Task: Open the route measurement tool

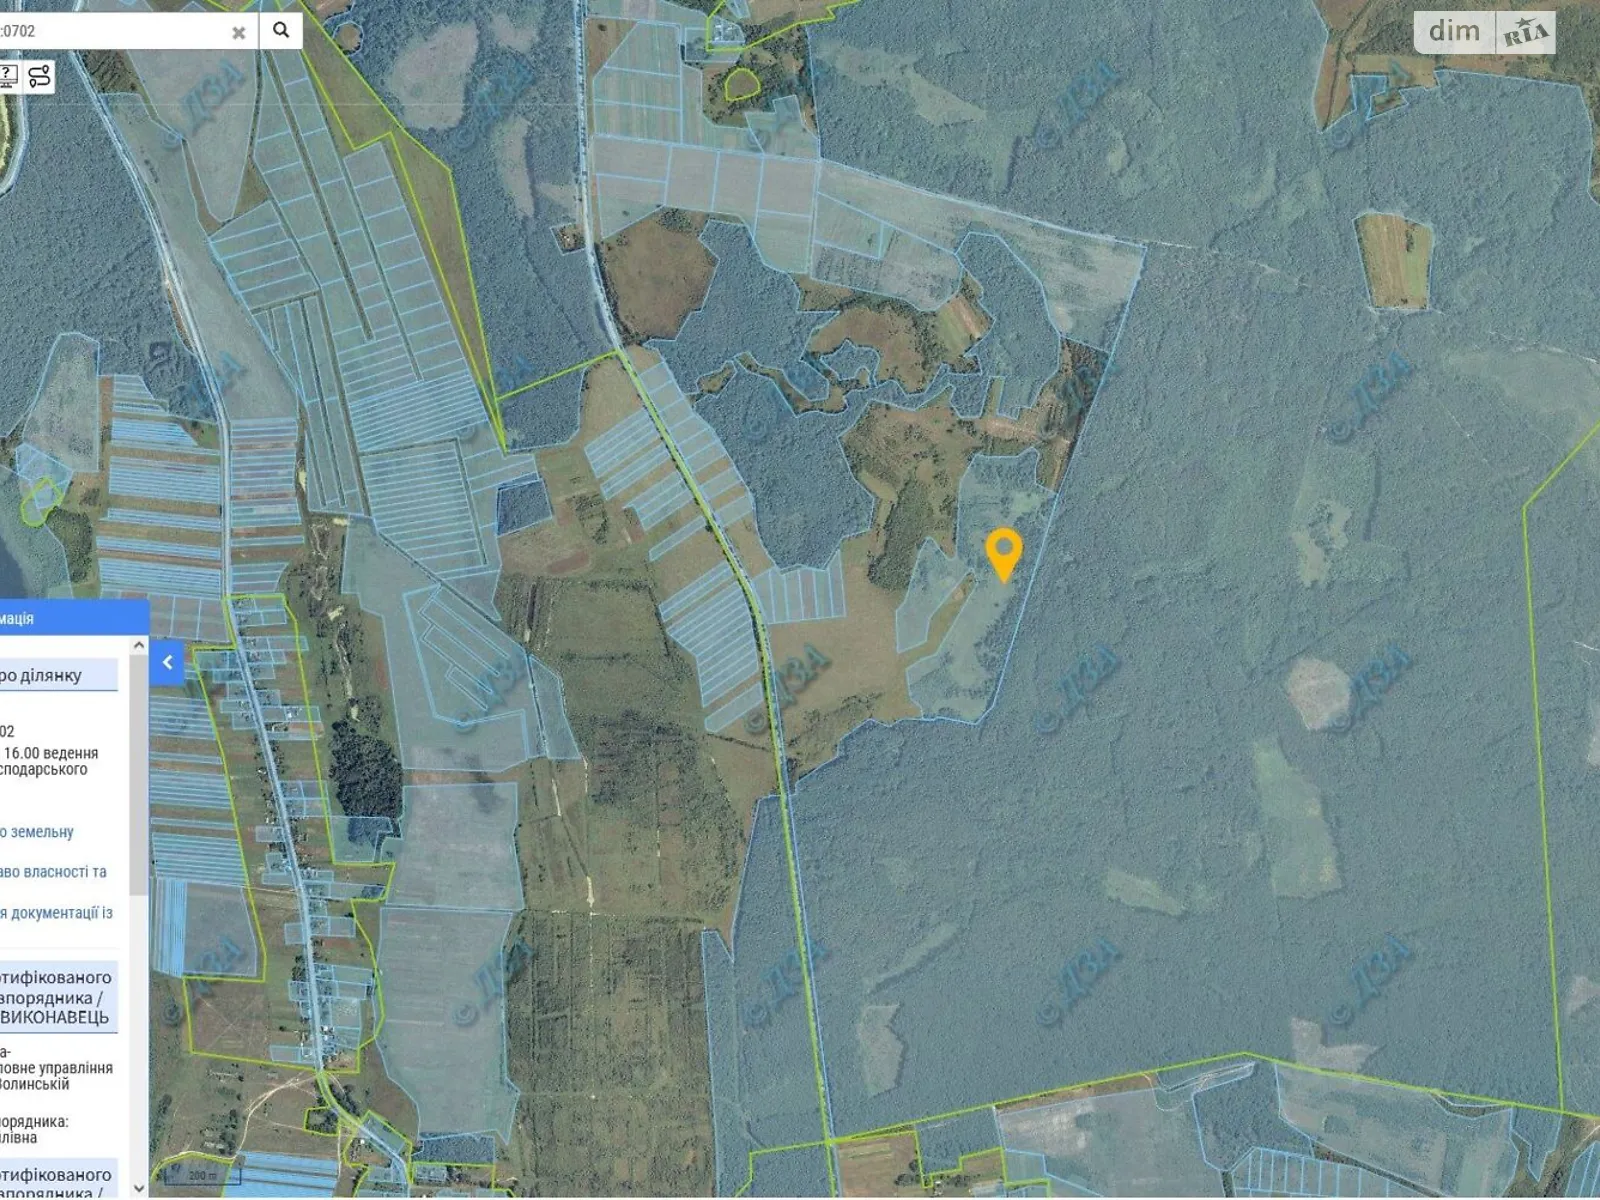Action: pyautogui.click(x=39, y=76)
